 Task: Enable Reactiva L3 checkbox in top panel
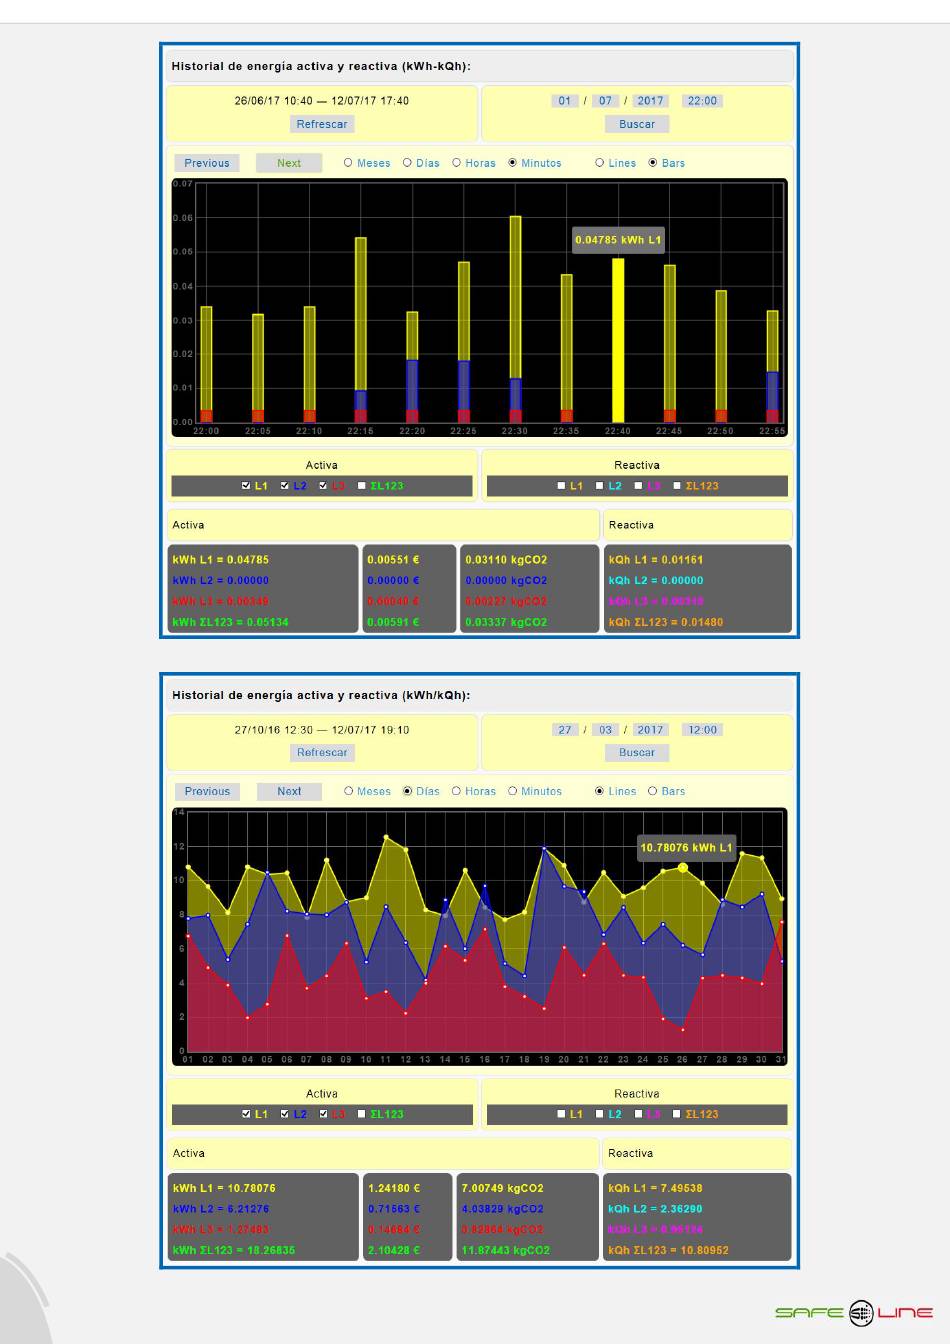638,486
